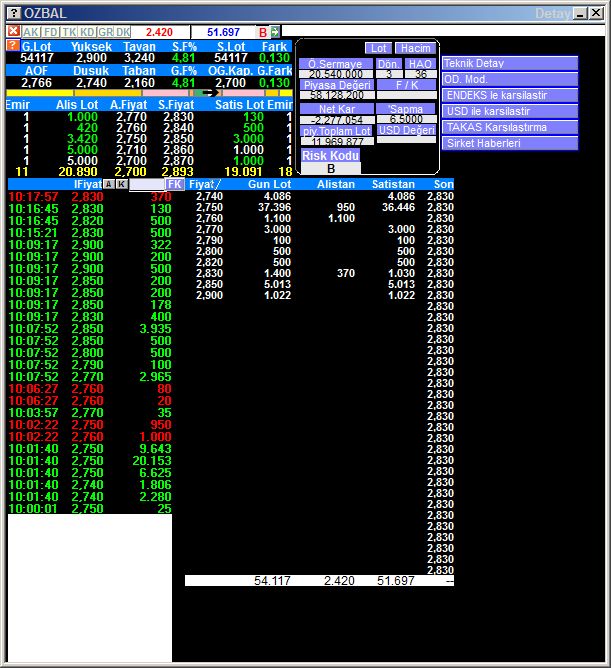This screenshot has width=611, height=668.
Task: Click bid price 2,770 in the order book
Action: [131, 117]
